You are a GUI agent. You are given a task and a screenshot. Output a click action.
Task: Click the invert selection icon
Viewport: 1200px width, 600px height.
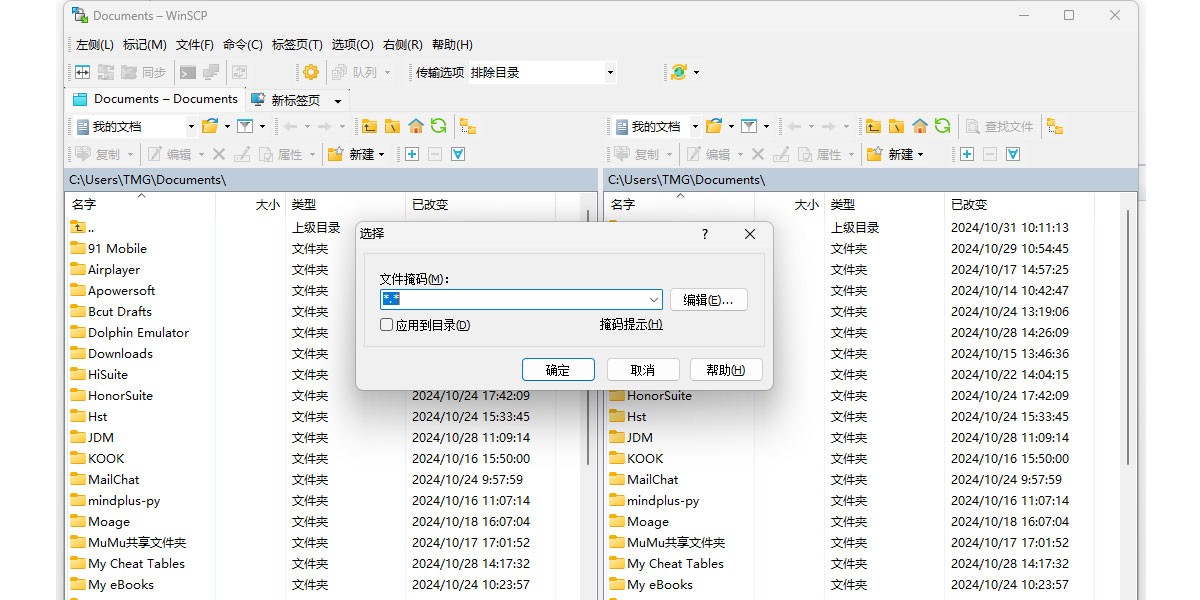tap(458, 153)
